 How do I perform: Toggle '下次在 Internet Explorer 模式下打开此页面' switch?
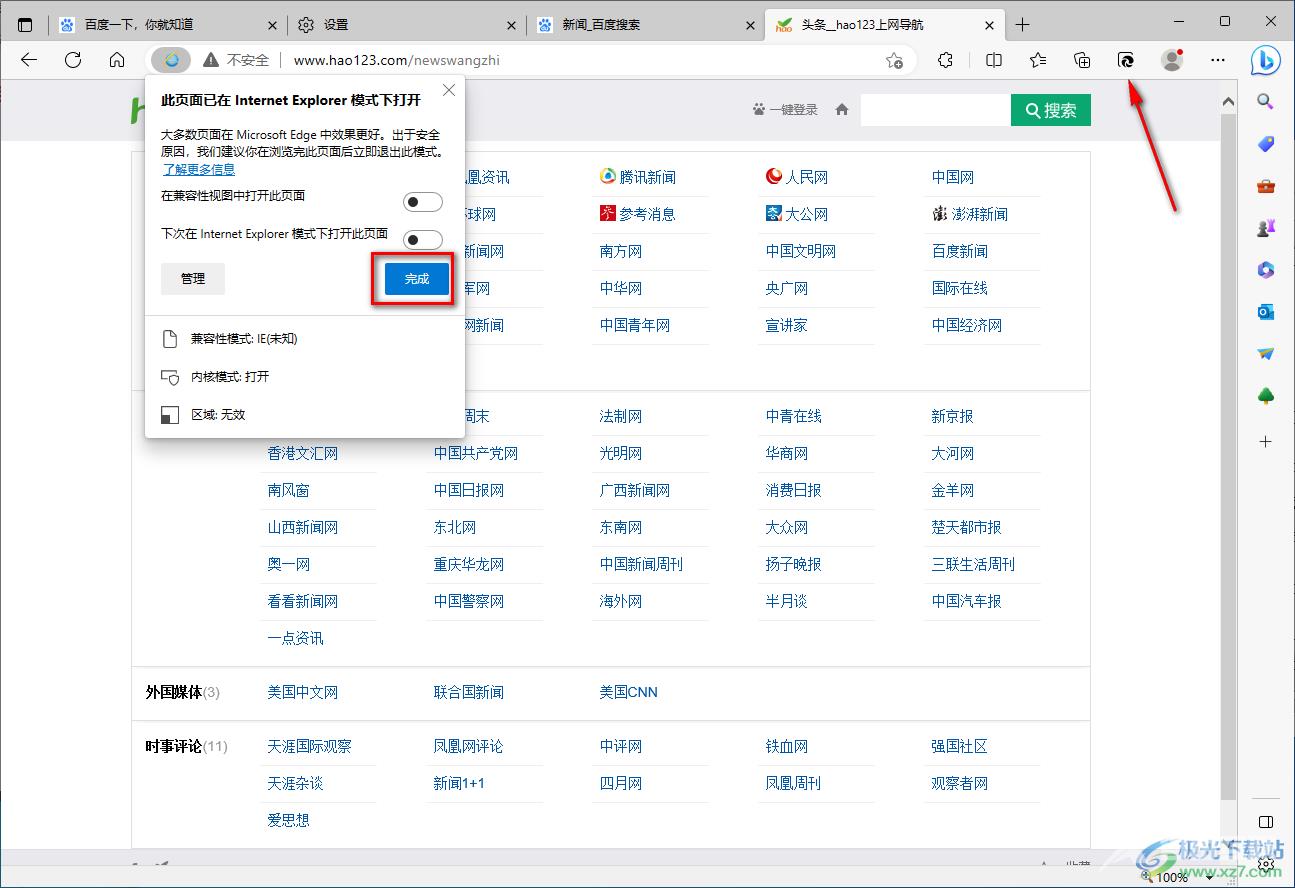click(423, 240)
